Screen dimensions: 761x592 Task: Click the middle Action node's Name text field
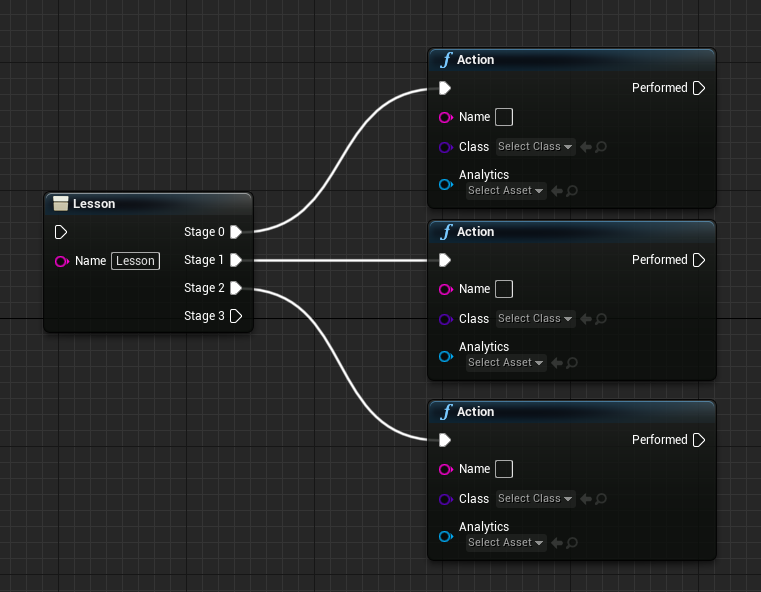[x=504, y=289]
